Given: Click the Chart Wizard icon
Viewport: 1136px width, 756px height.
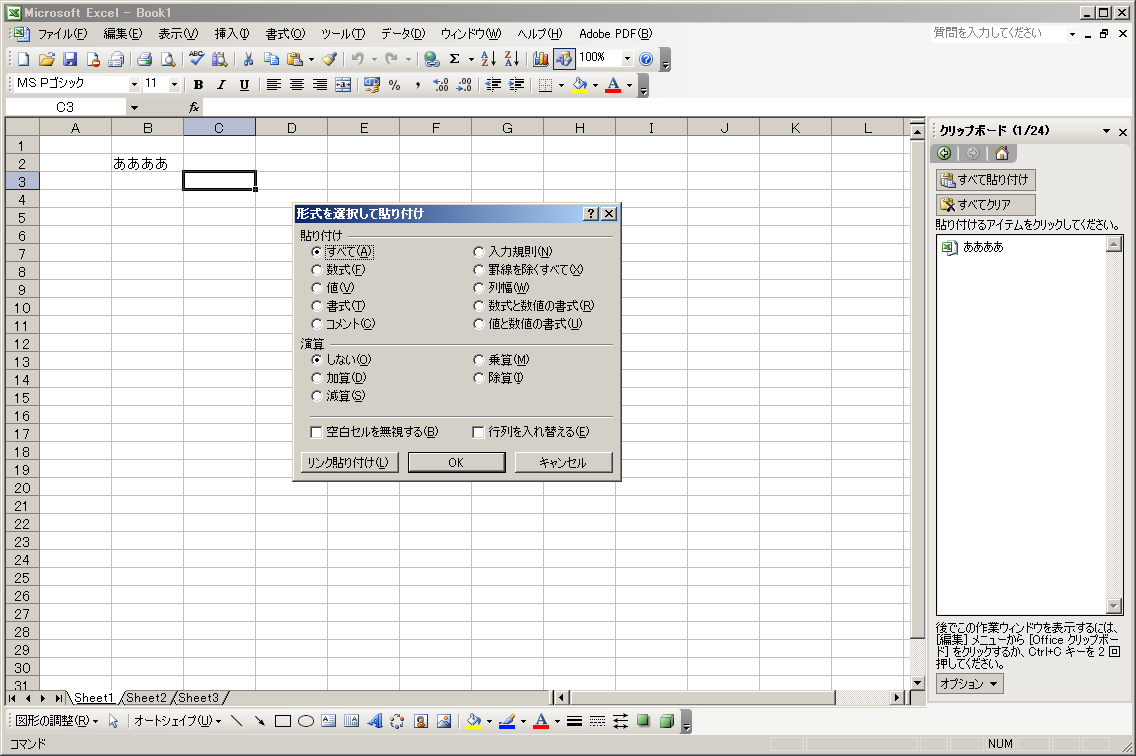Looking at the screenshot, I should 541,59.
